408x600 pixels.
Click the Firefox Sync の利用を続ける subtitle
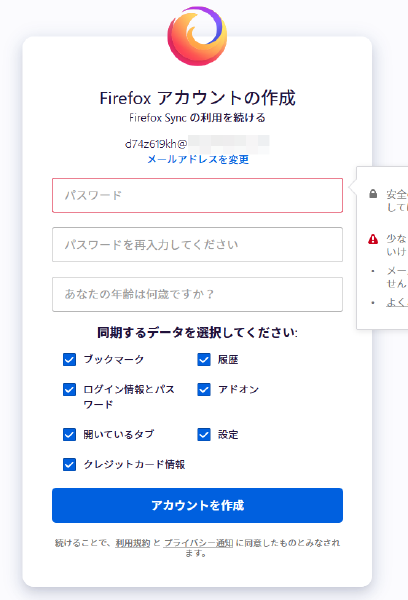197,117
